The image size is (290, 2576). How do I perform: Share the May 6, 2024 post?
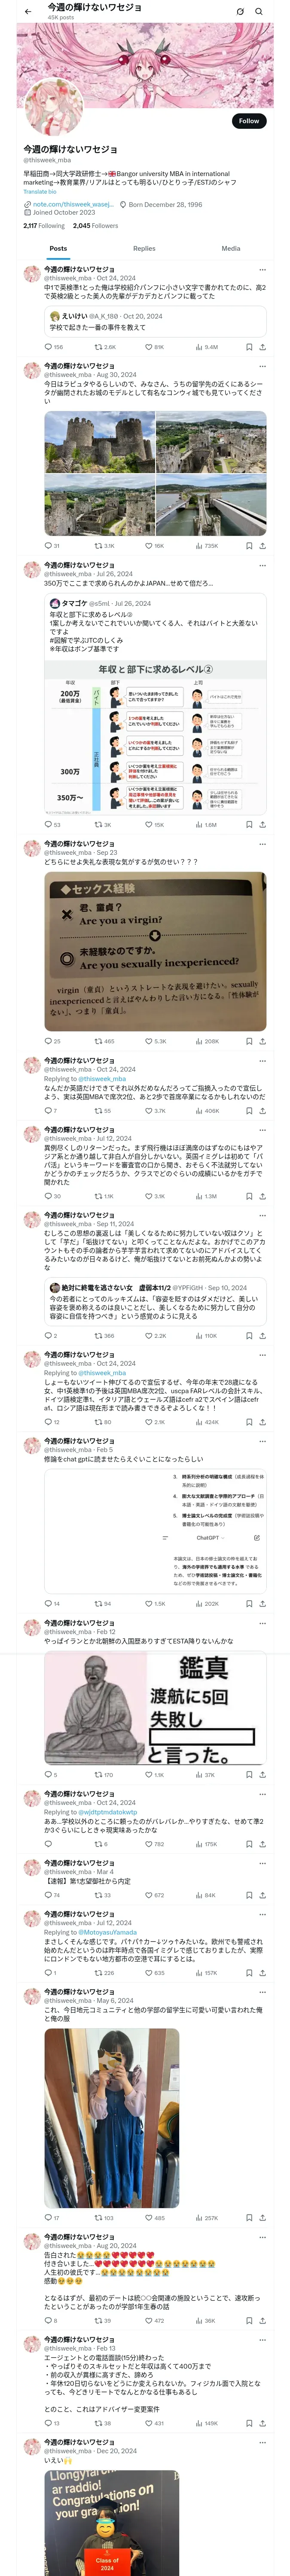click(262, 2218)
